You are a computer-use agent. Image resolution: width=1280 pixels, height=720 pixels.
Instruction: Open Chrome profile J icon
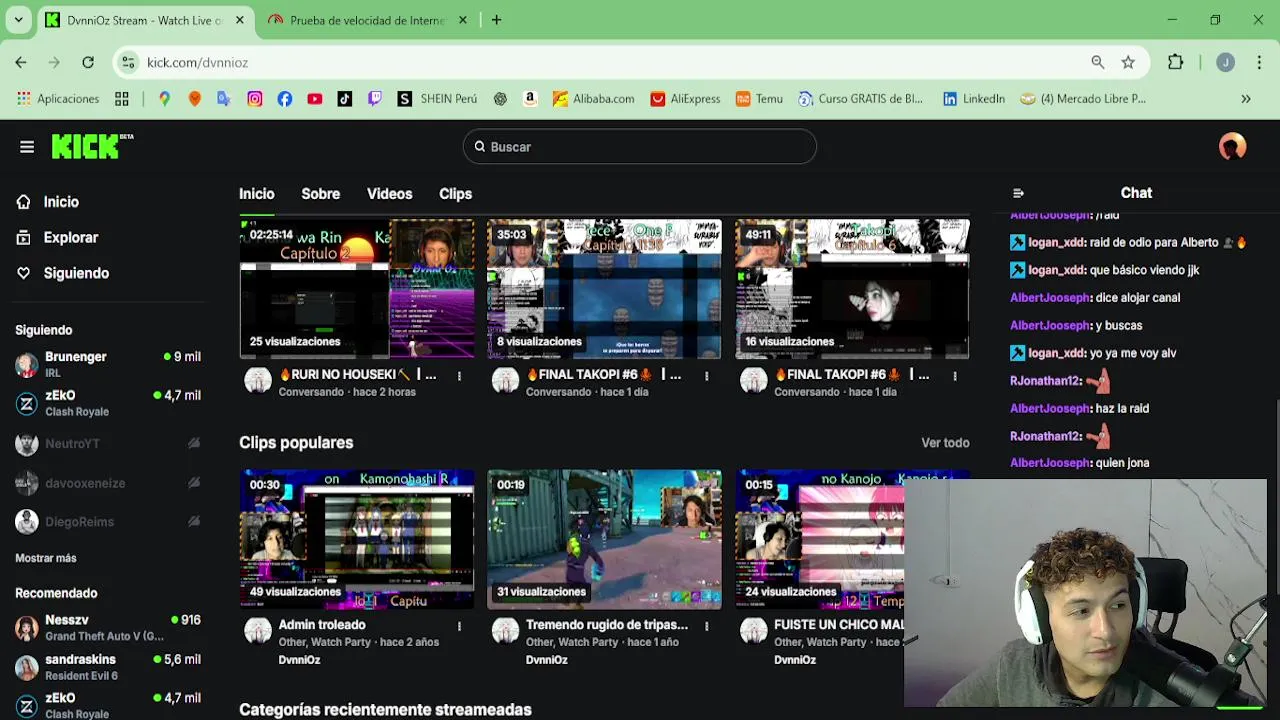coord(1225,62)
